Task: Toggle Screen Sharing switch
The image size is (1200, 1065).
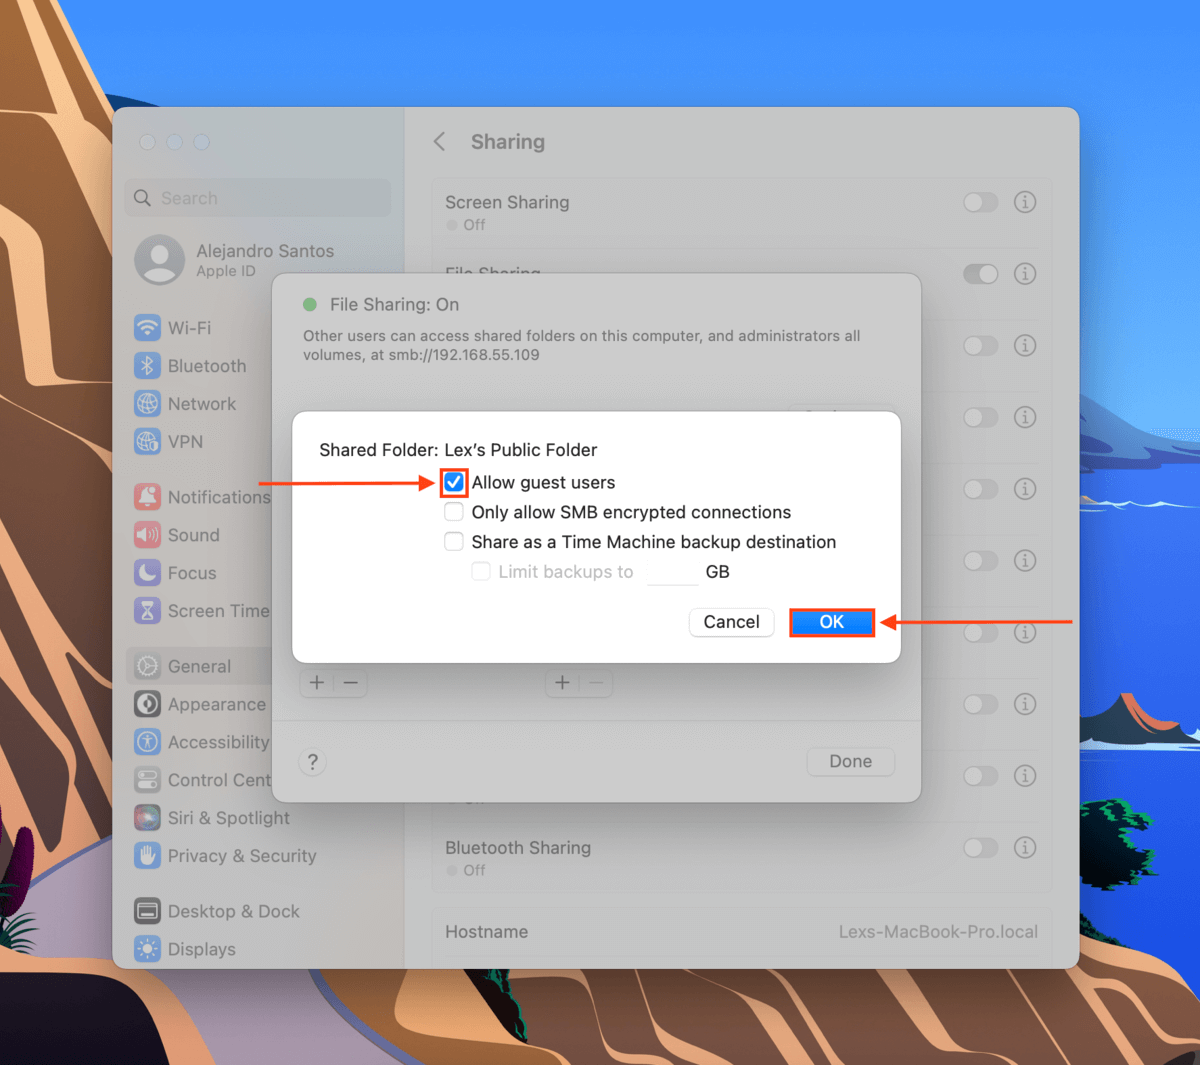Action: point(981,202)
